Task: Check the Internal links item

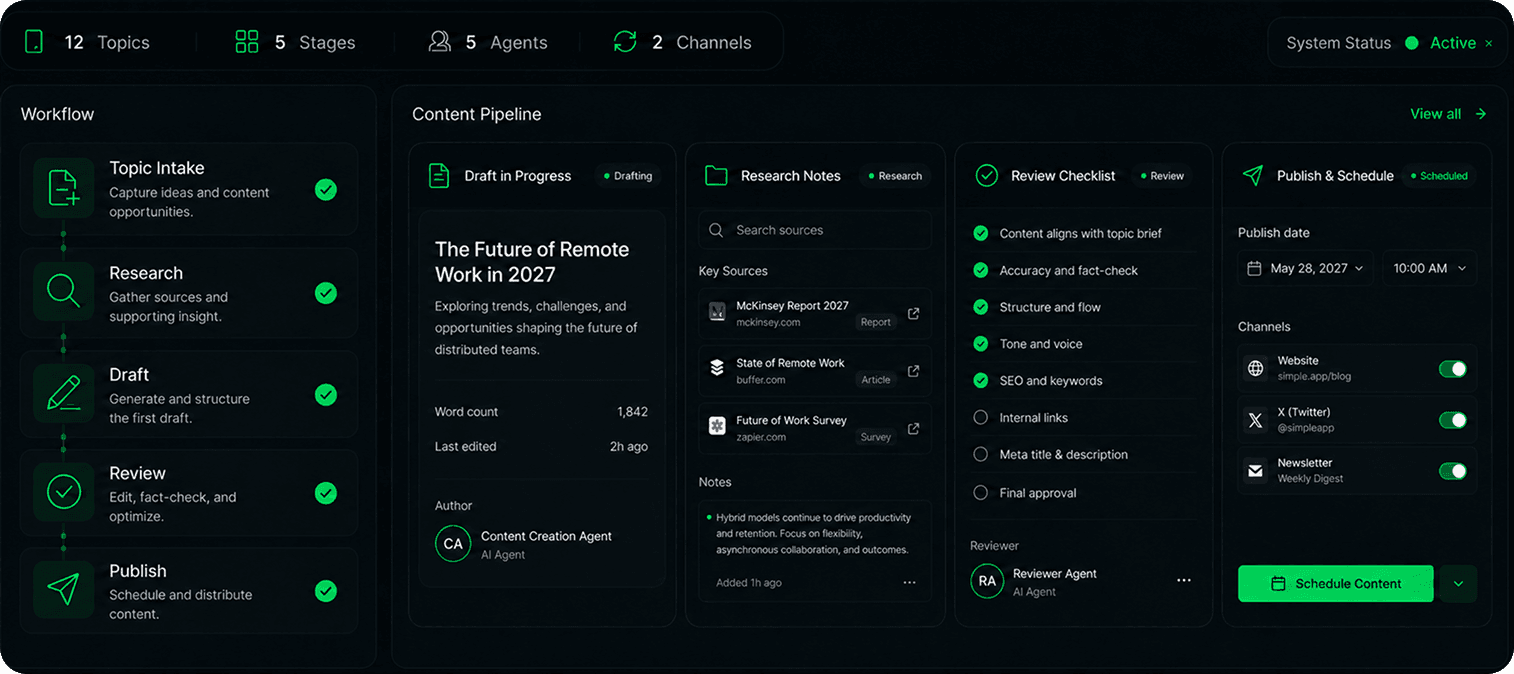Action: pos(981,417)
